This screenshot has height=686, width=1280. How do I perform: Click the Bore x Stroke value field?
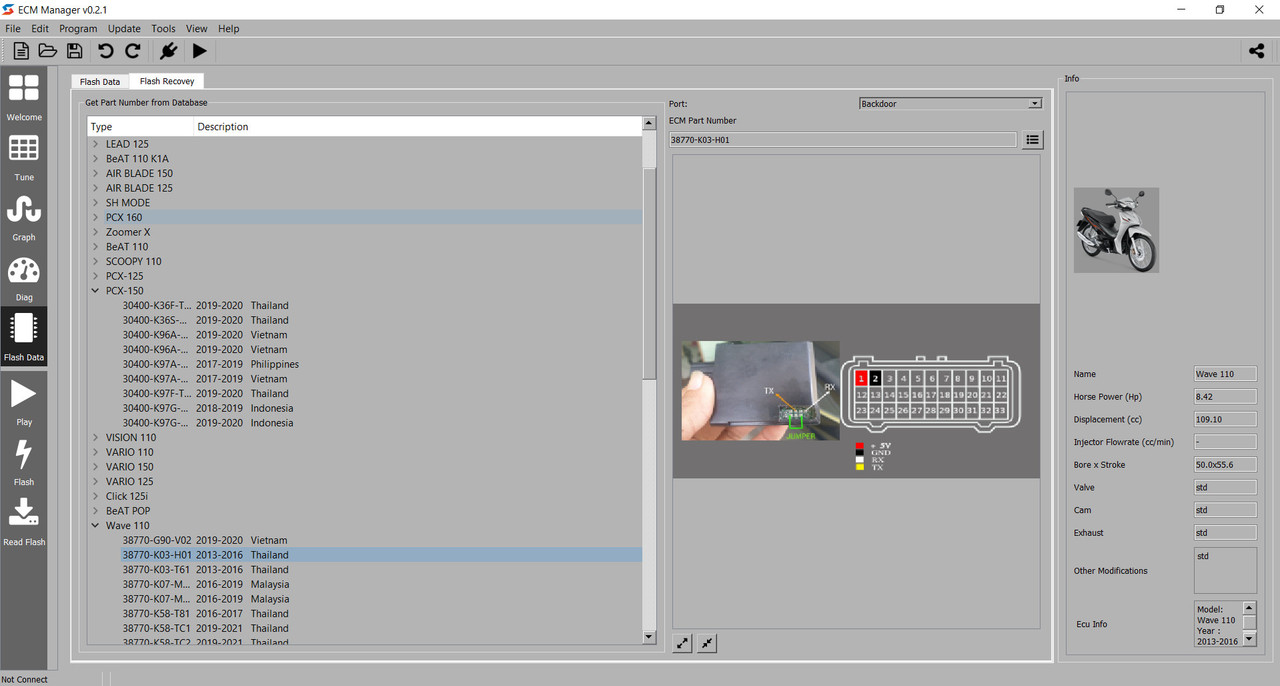(x=1225, y=465)
